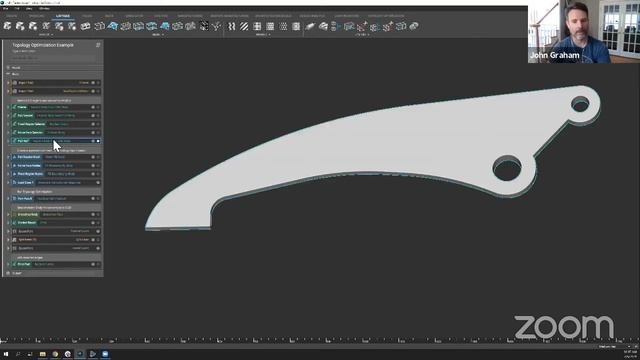Select the black-and-white speckled cube toolbar icon

click(204, 27)
